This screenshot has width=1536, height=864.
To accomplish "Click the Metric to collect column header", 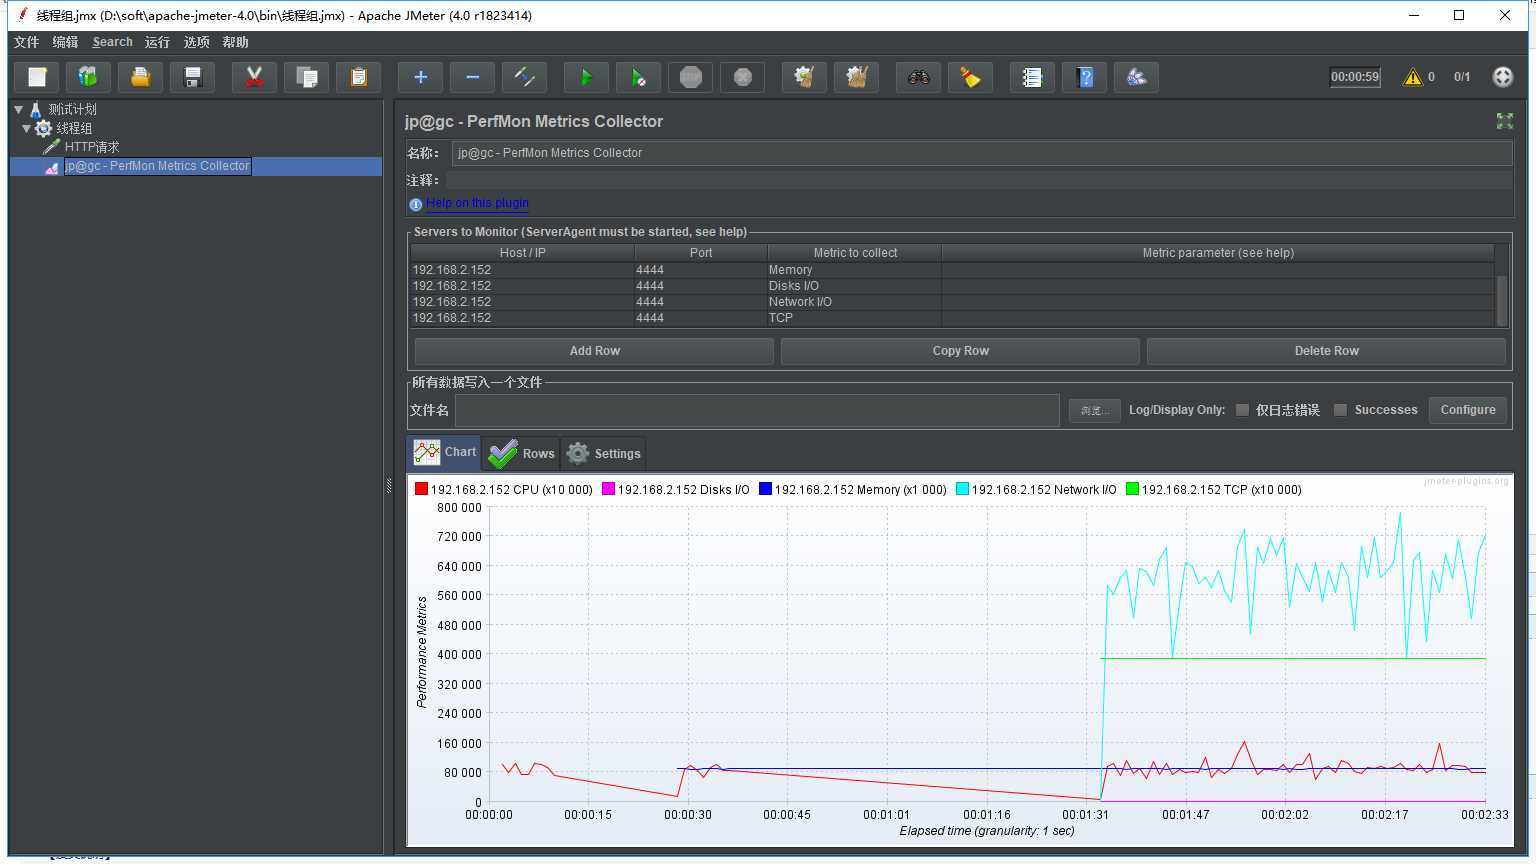I will (854, 253).
